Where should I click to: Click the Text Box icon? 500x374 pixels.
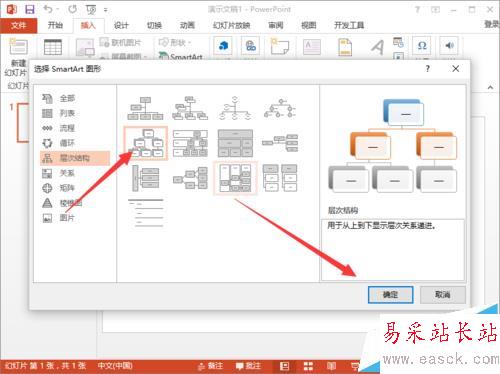pos(312,47)
